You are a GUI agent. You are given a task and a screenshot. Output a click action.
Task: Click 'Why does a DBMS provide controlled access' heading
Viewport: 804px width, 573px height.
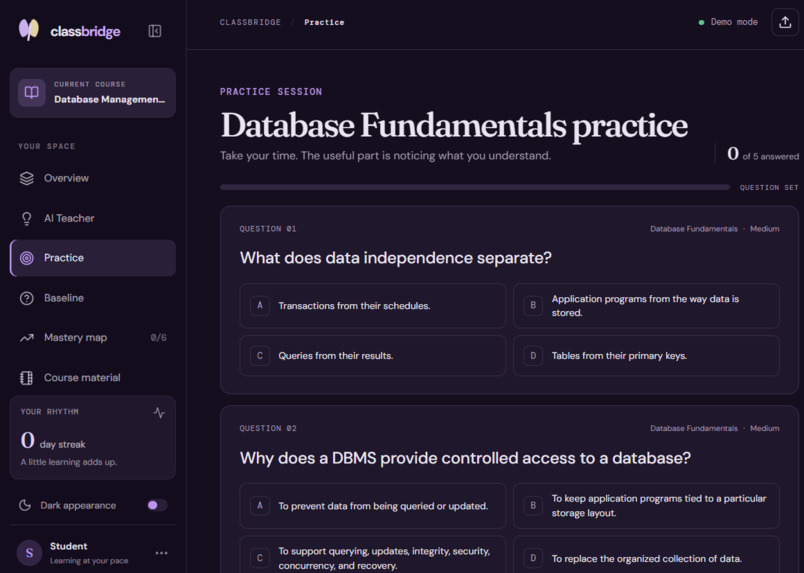pos(466,458)
